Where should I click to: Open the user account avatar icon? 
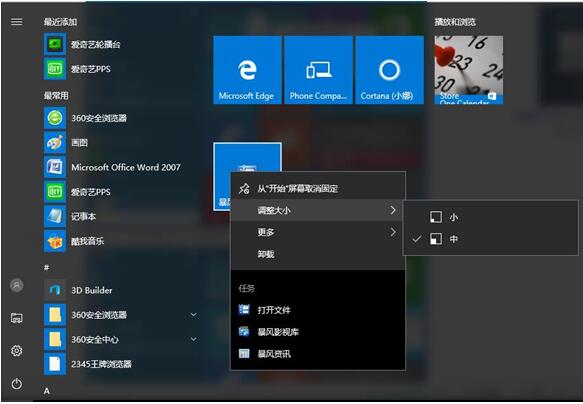click(x=16, y=285)
